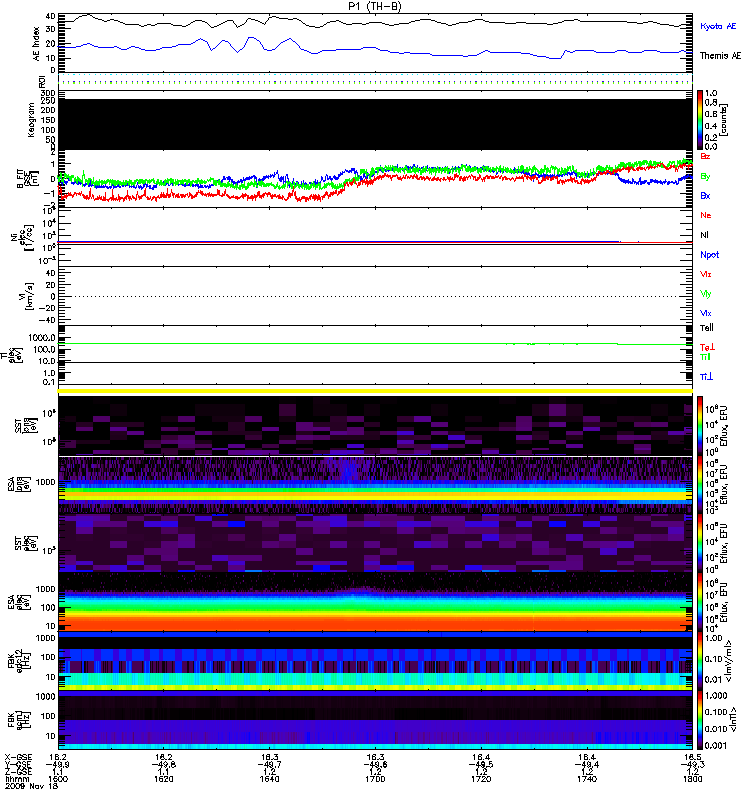Click the Y-GSE value -49.9
Image resolution: width=750 pixels, height=800 pixels.
tap(57, 765)
